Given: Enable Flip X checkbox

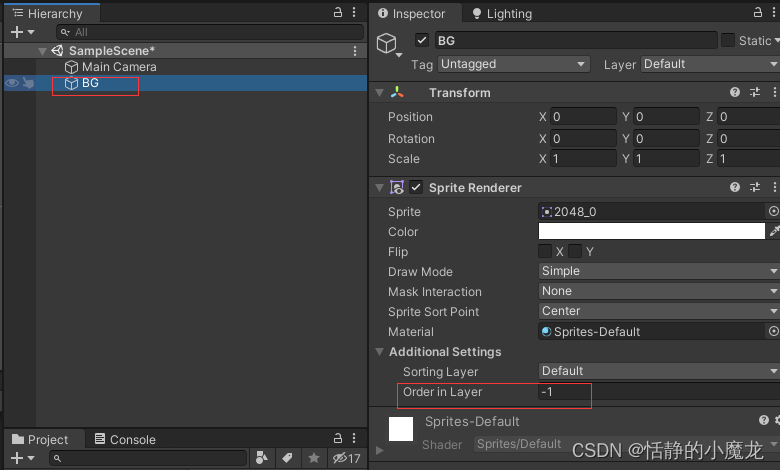Looking at the screenshot, I should pos(545,251).
